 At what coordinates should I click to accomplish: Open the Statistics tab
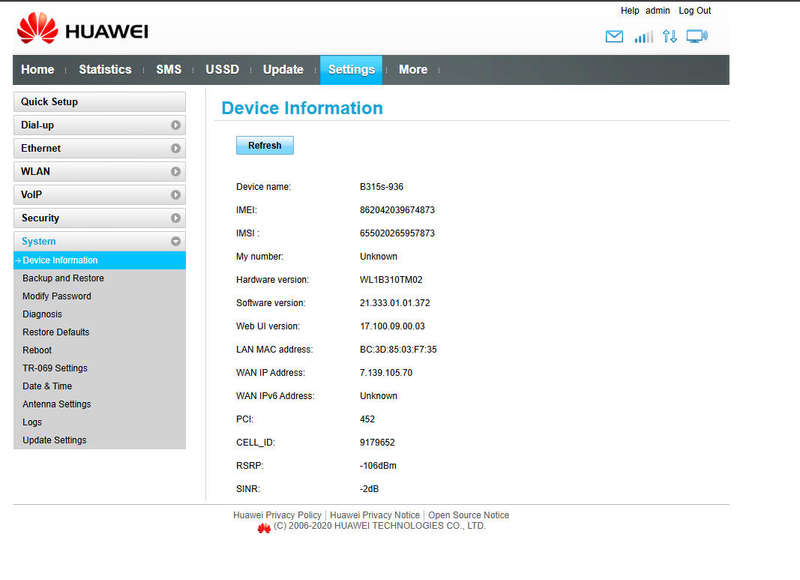click(105, 70)
